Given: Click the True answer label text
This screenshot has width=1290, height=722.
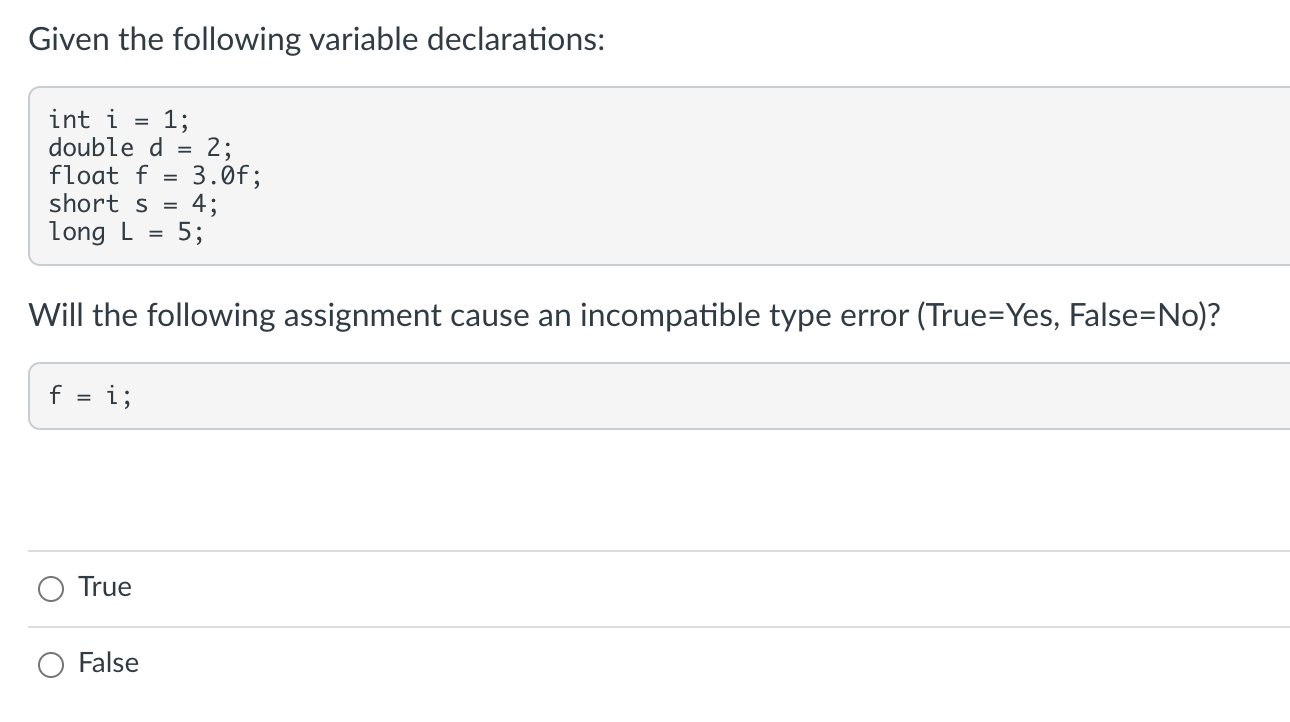Looking at the screenshot, I should [105, 587].
